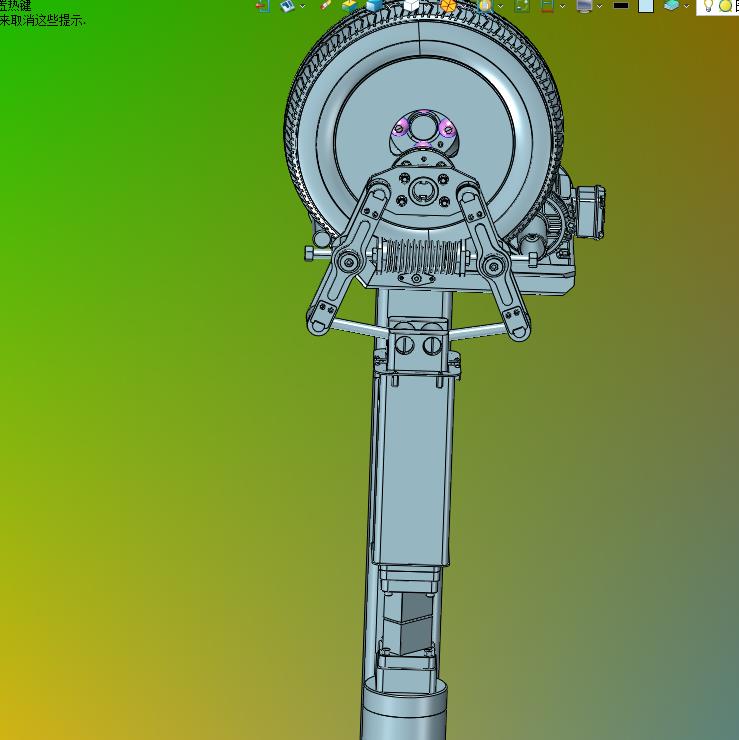Expand the dropdown beside the framed-circle icon
Viewport: 739px width, 740px height.
[500, 6]
